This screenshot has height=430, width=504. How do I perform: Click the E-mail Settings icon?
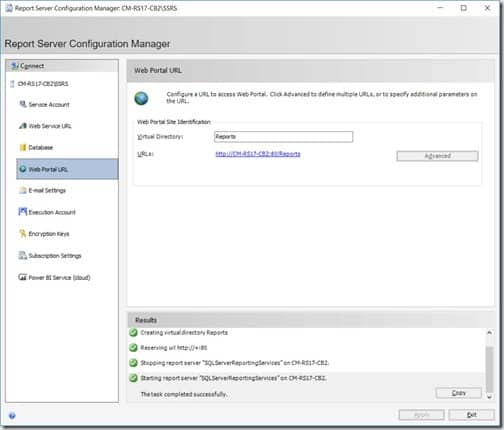tap(23, 190)
